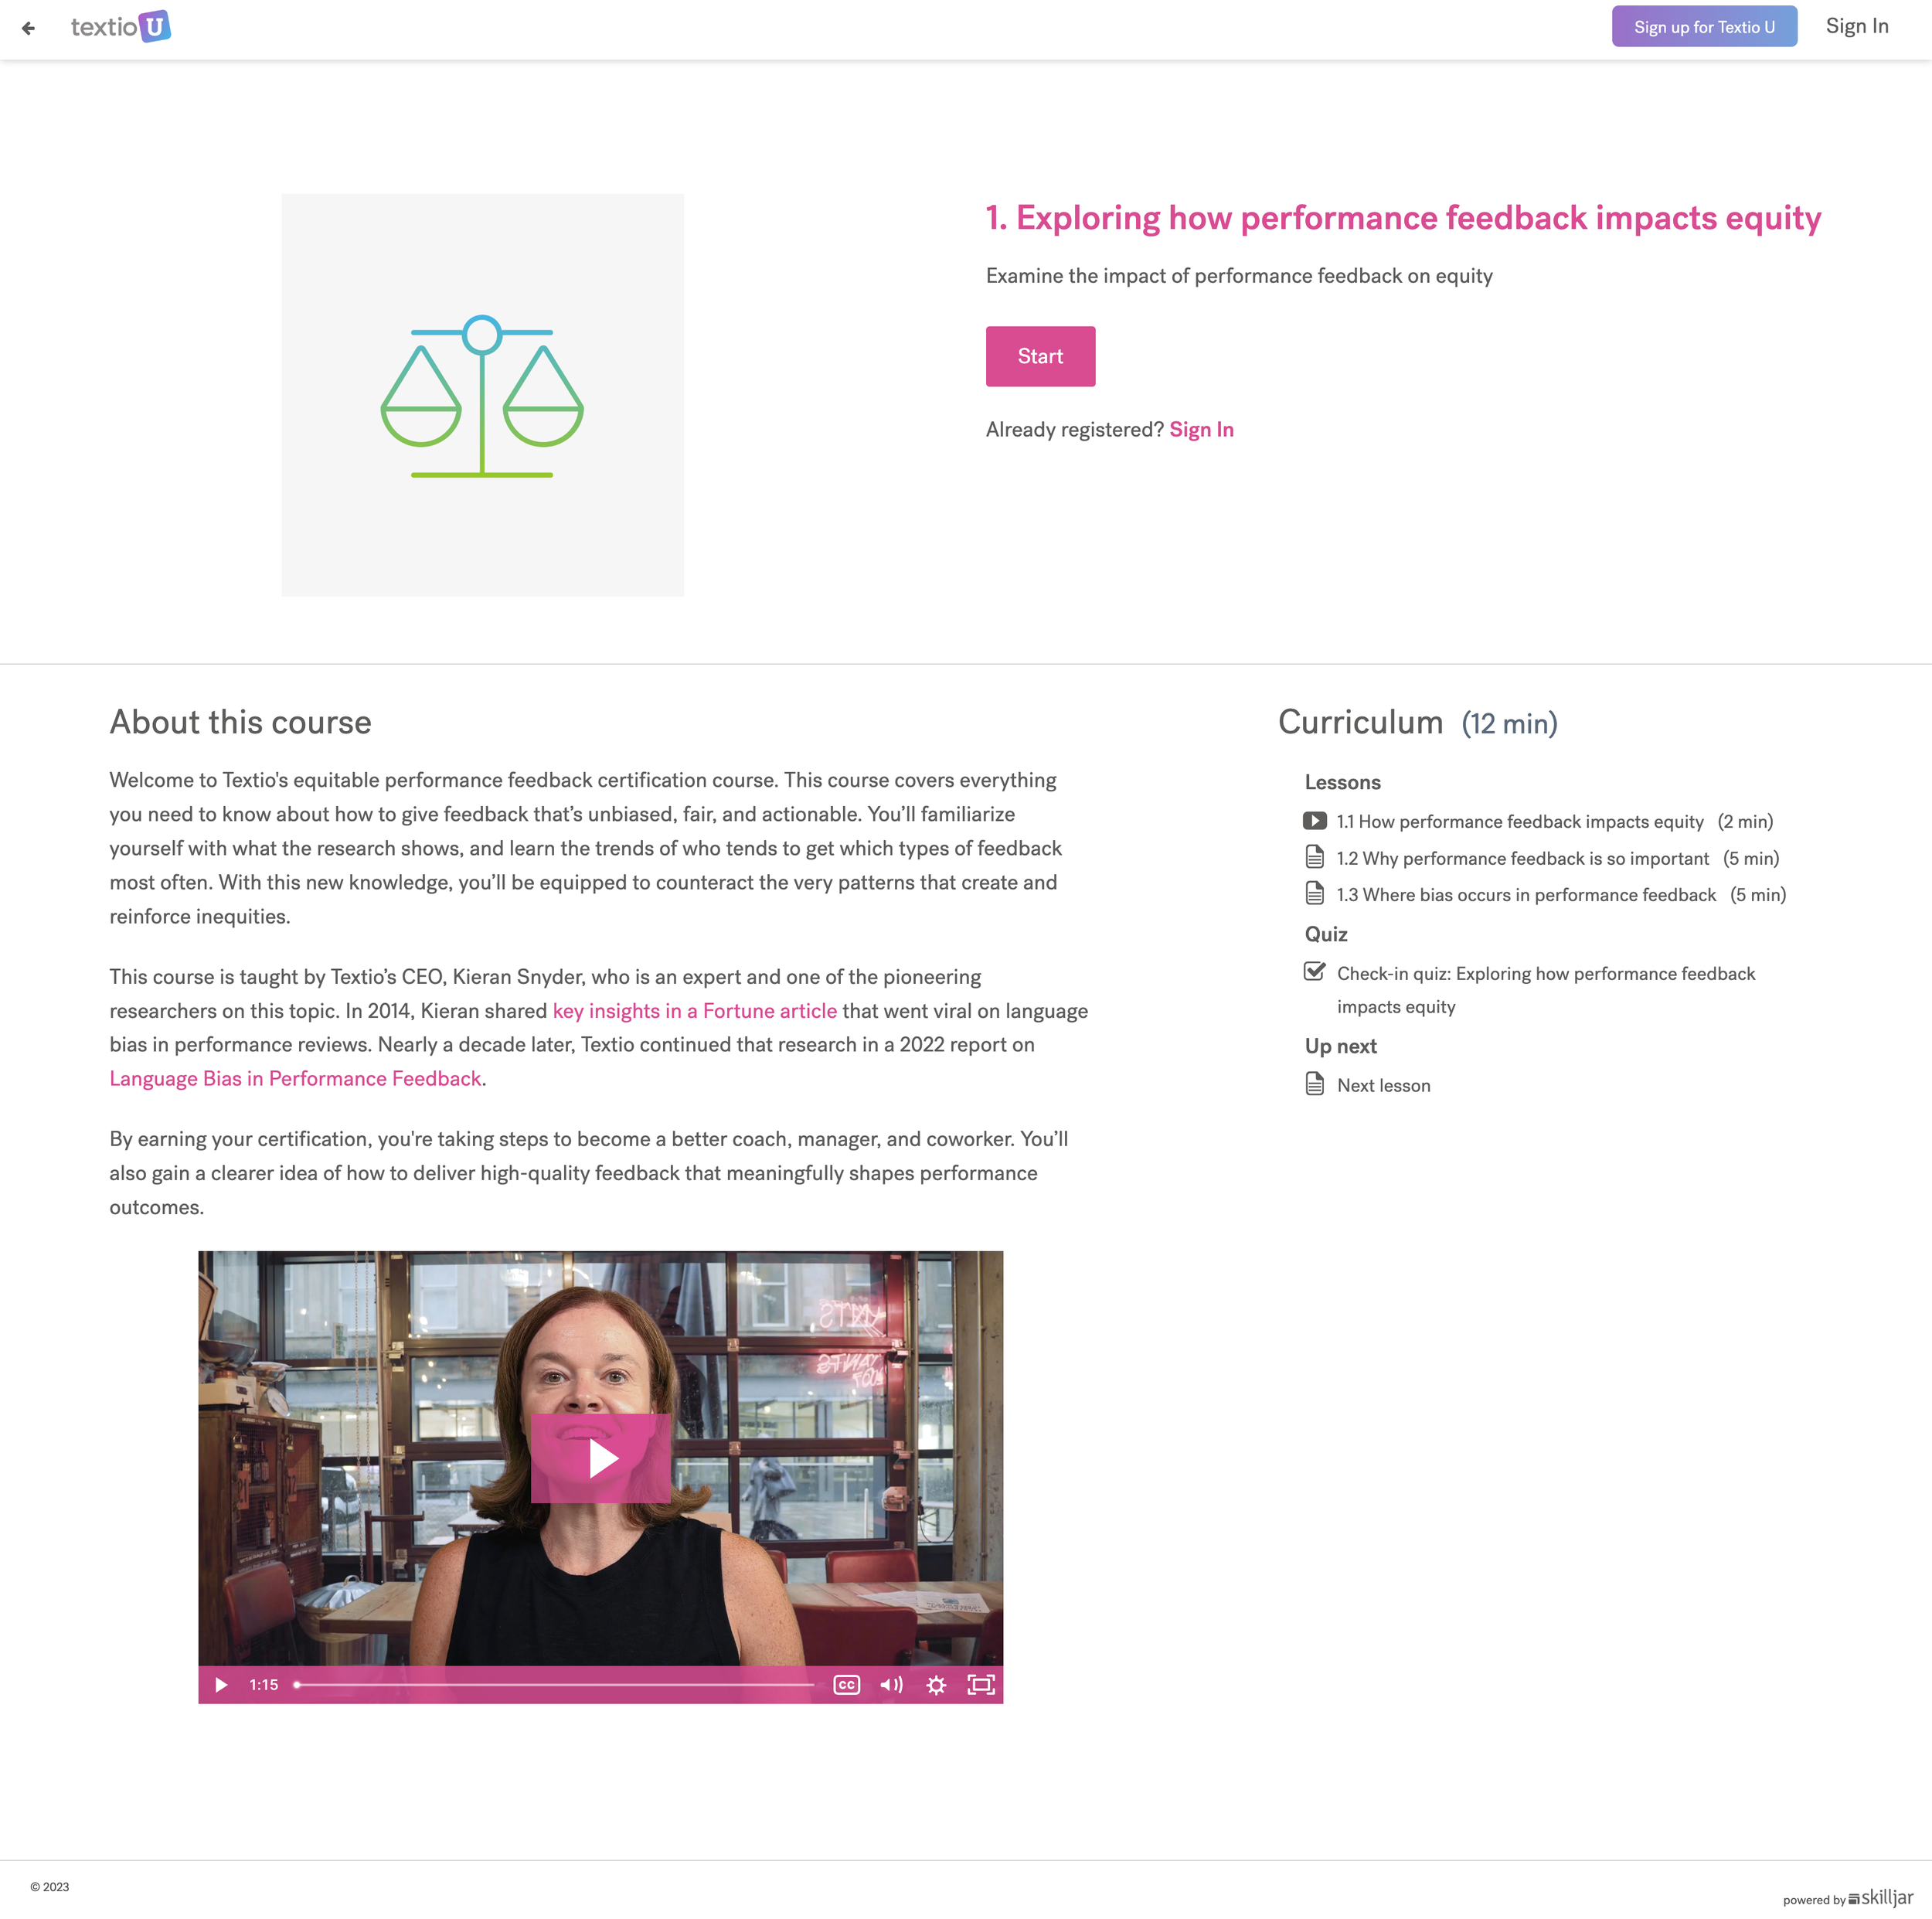Open the Language Bias in Performance Feedback link
1932x1919 pixels.
[x=295, y=1078]
